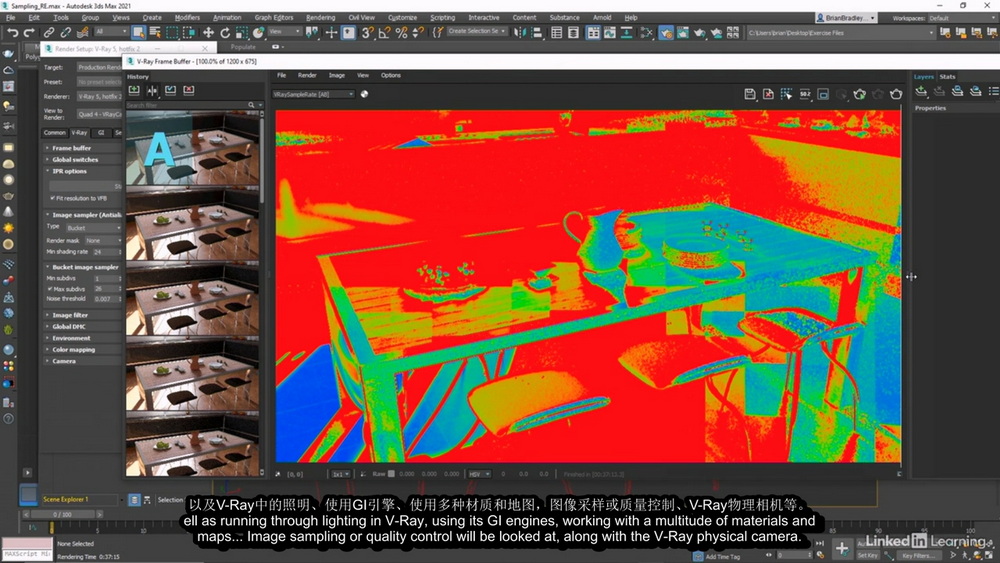Expand Global DMC rollout
Viewport: 1000px width, 563px height.
coord(68,326)
